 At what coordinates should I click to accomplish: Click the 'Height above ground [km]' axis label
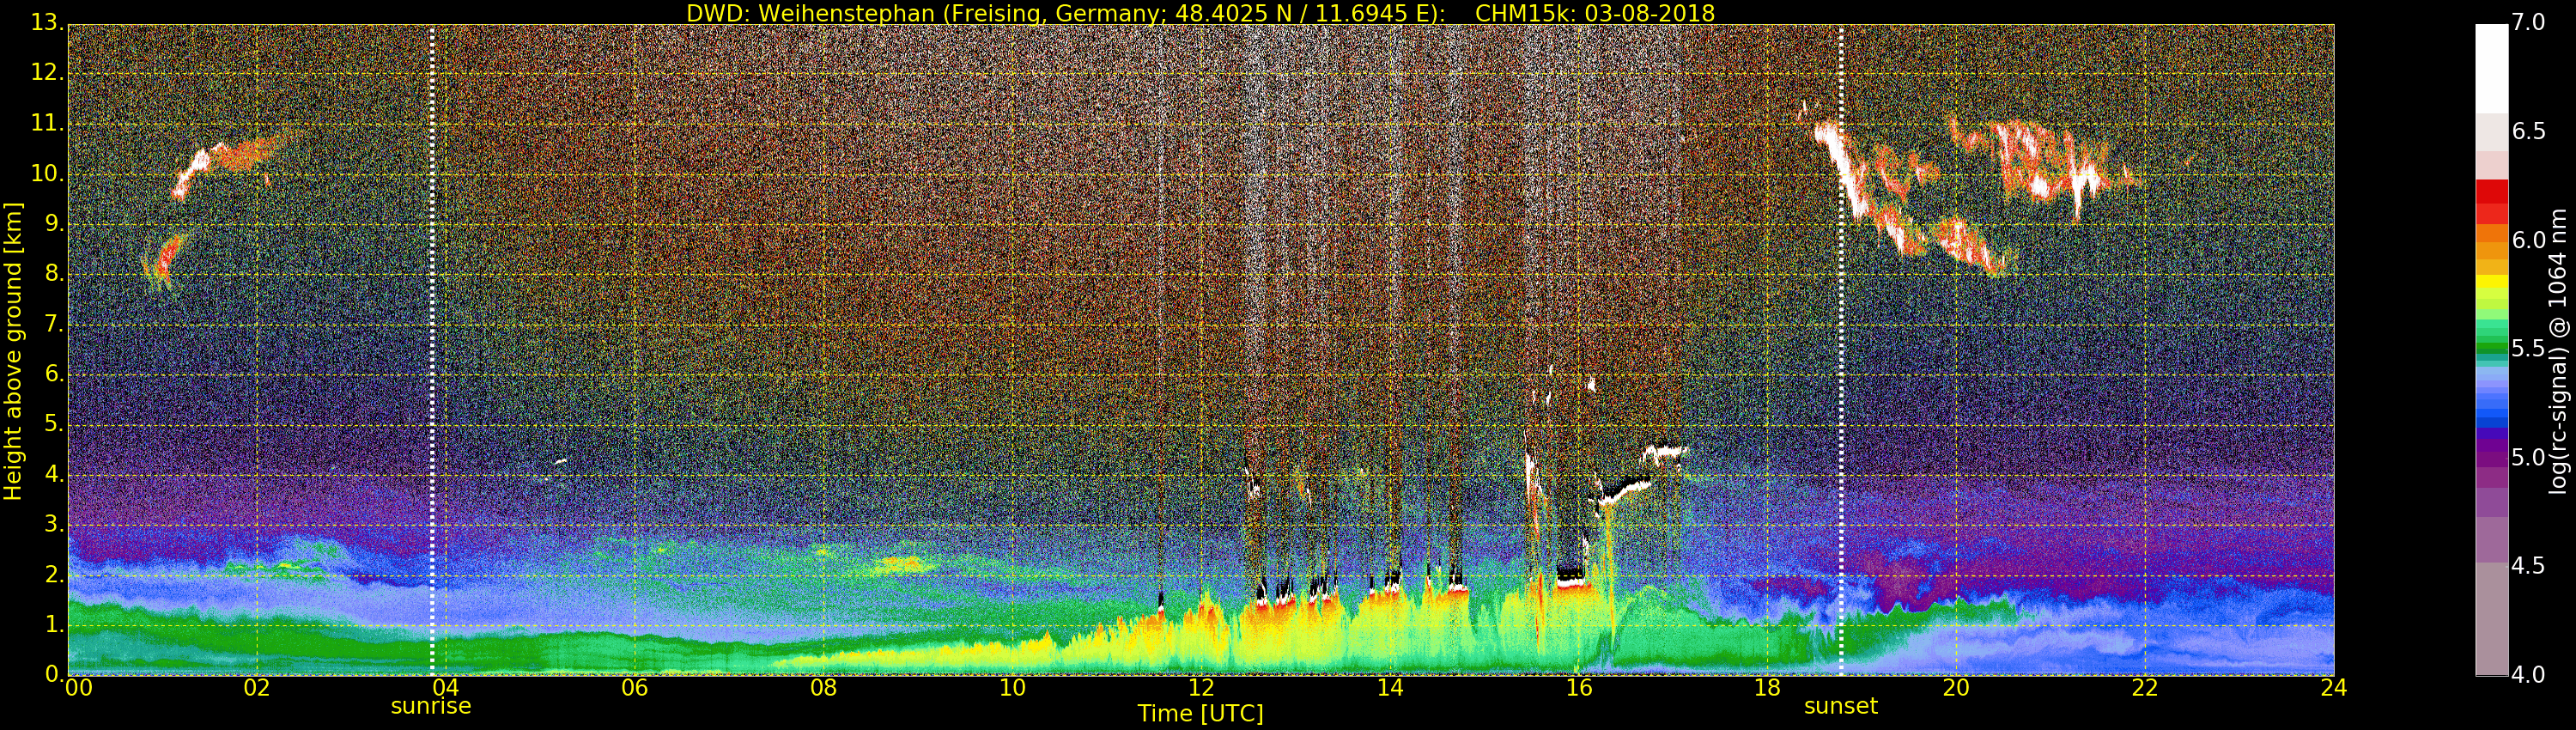coord(13,351)
